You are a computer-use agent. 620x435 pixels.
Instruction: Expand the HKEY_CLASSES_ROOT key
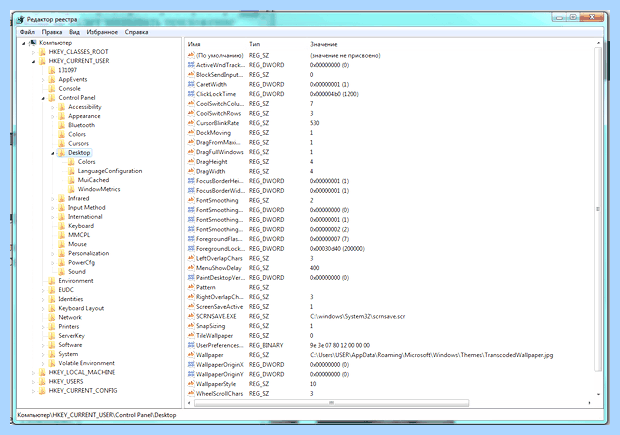tap(33, 52)
